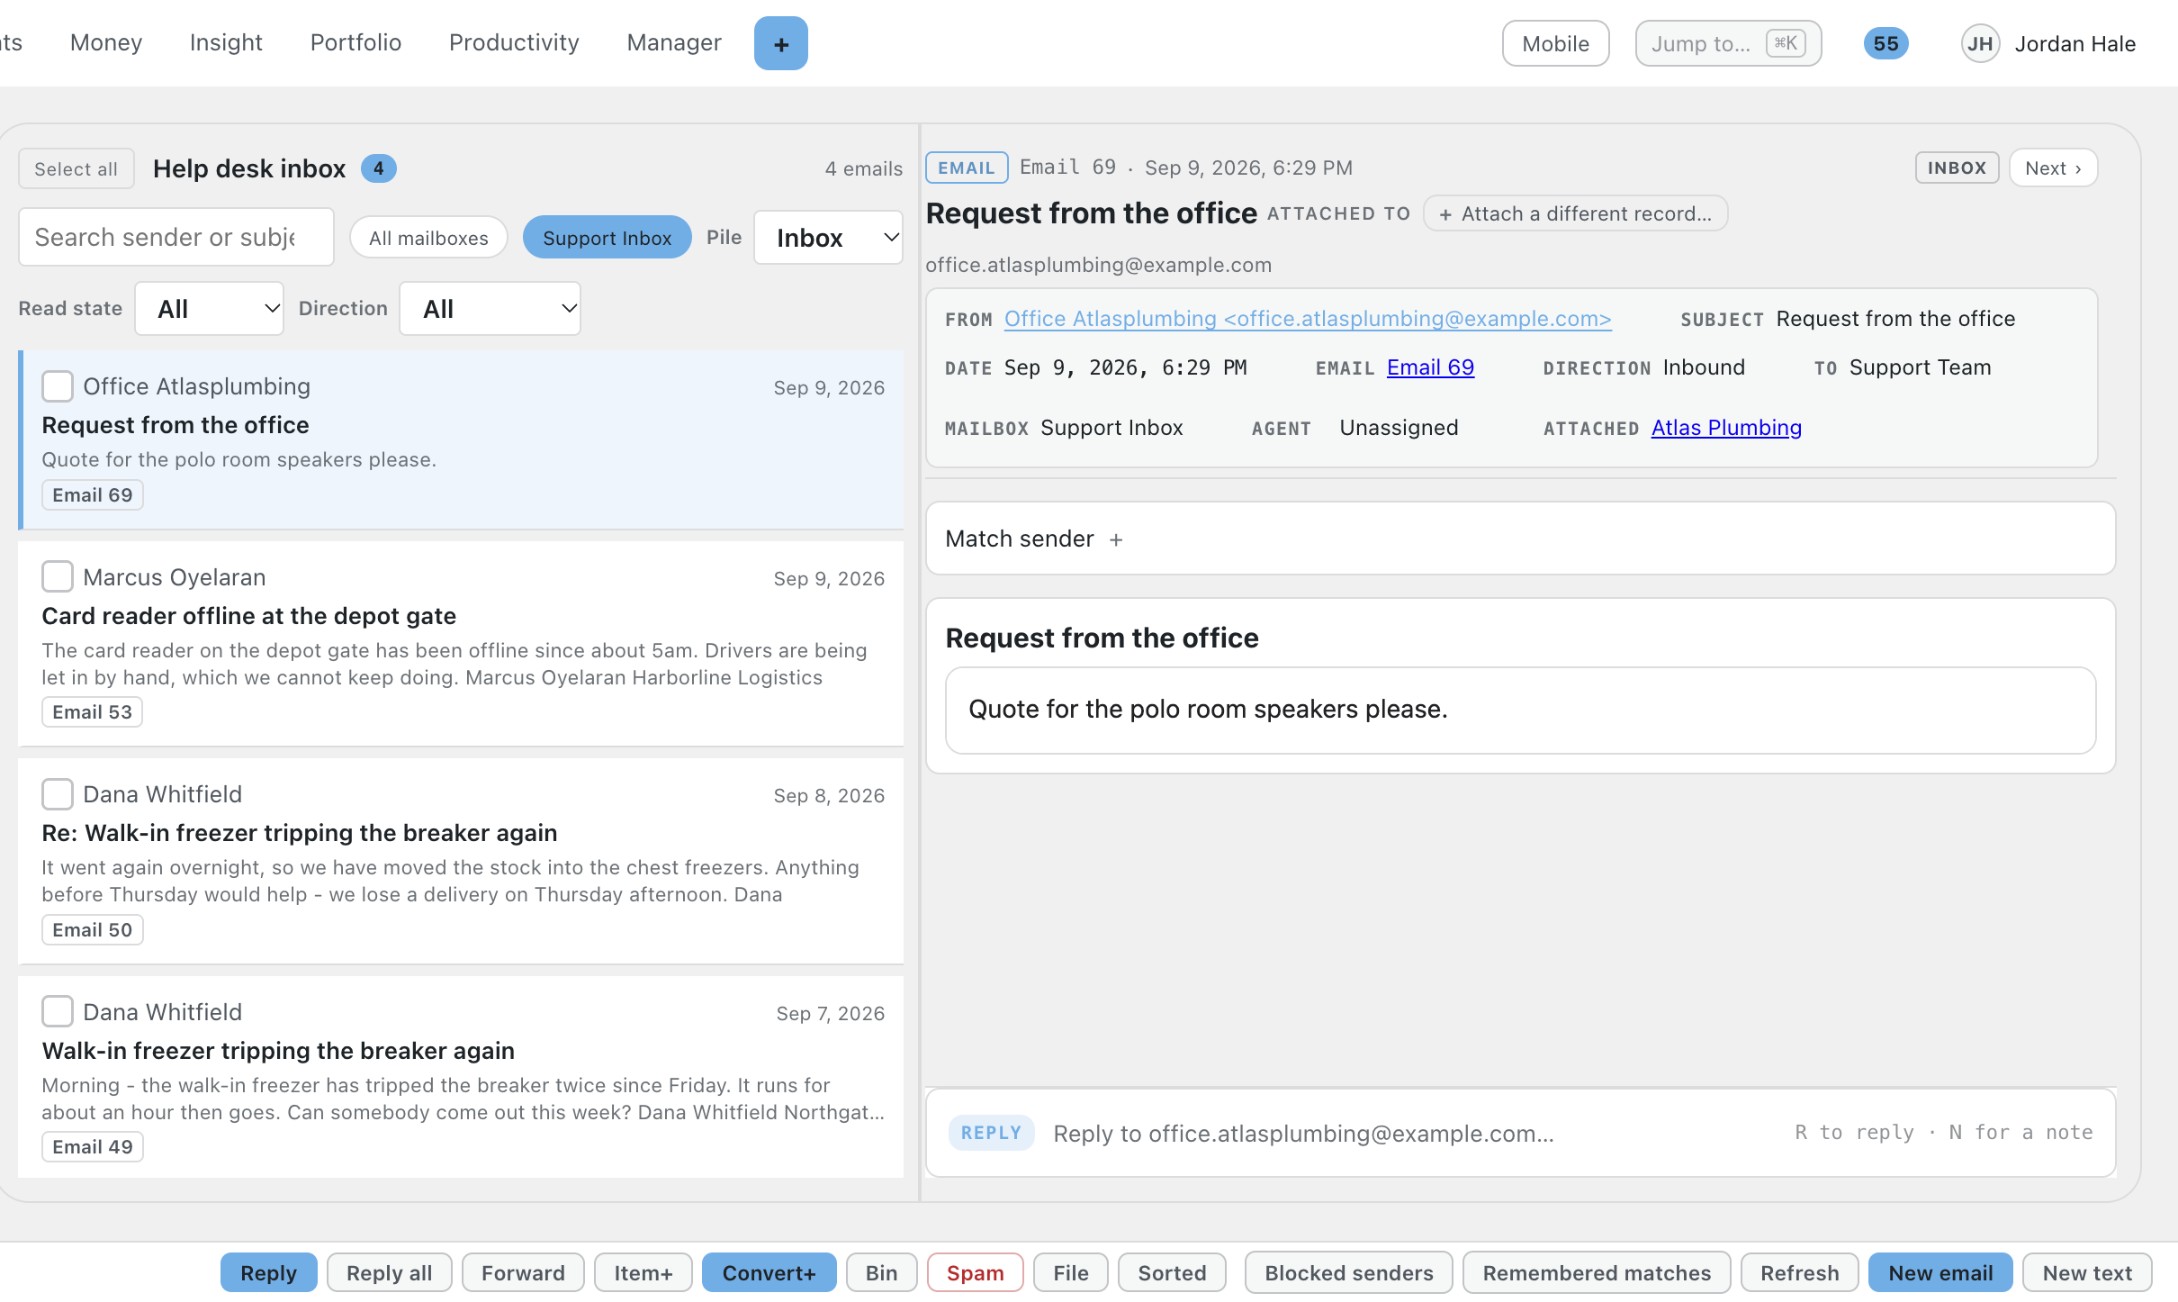Expand the Convert+ menu
2178x1302 pixels.
point(769,1273)
